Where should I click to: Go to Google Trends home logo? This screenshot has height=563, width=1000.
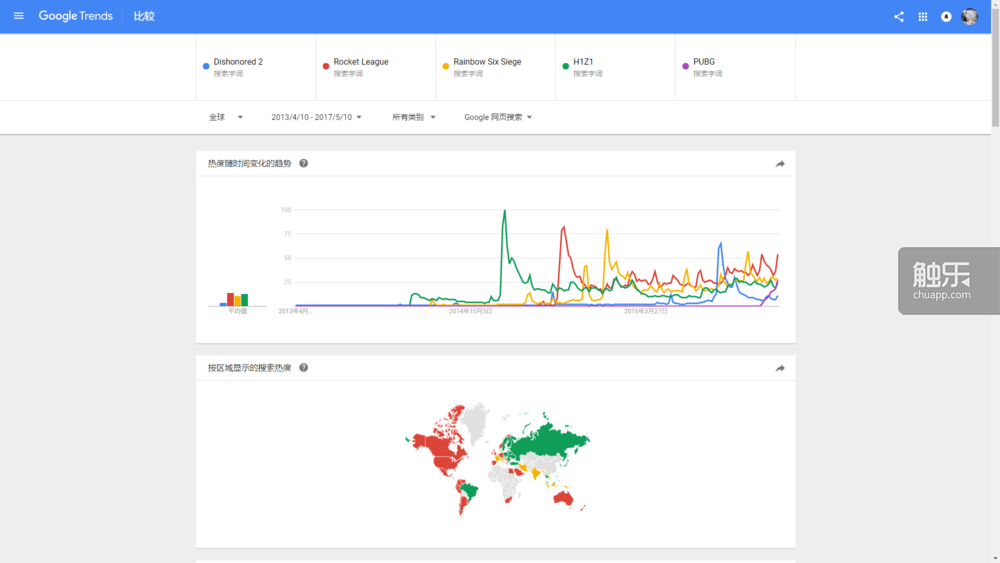point(76,17)
